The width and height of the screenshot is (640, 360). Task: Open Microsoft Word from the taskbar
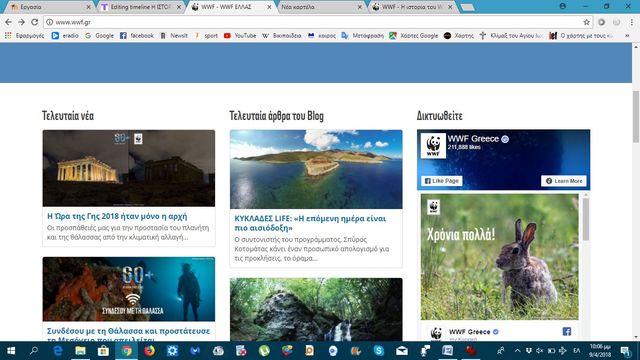click(447, 351)
